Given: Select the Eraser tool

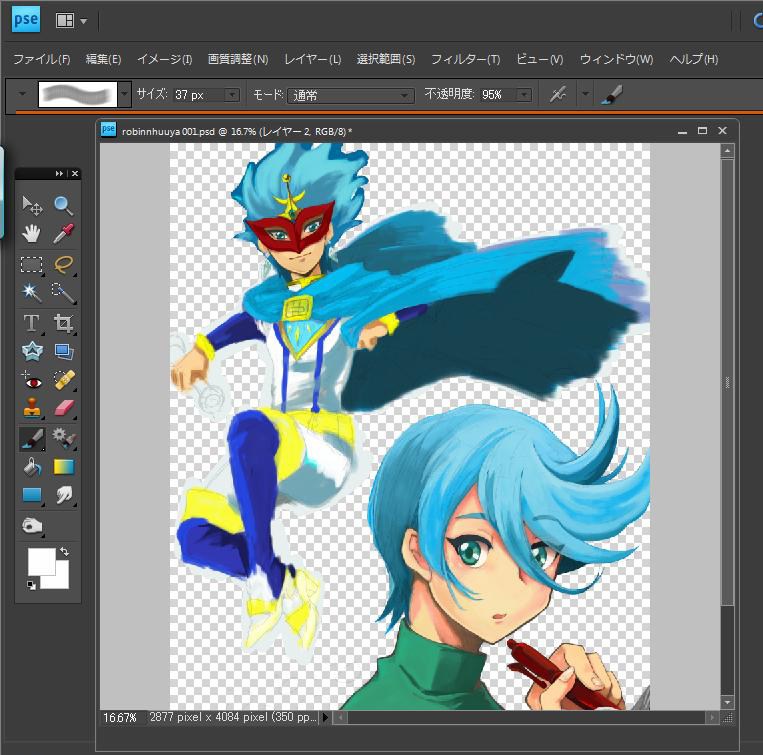Looking at the screenshot, I should coord(64,408).
